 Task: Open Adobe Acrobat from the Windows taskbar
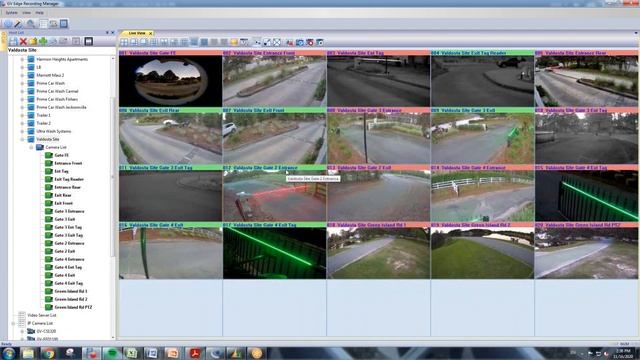194,353
